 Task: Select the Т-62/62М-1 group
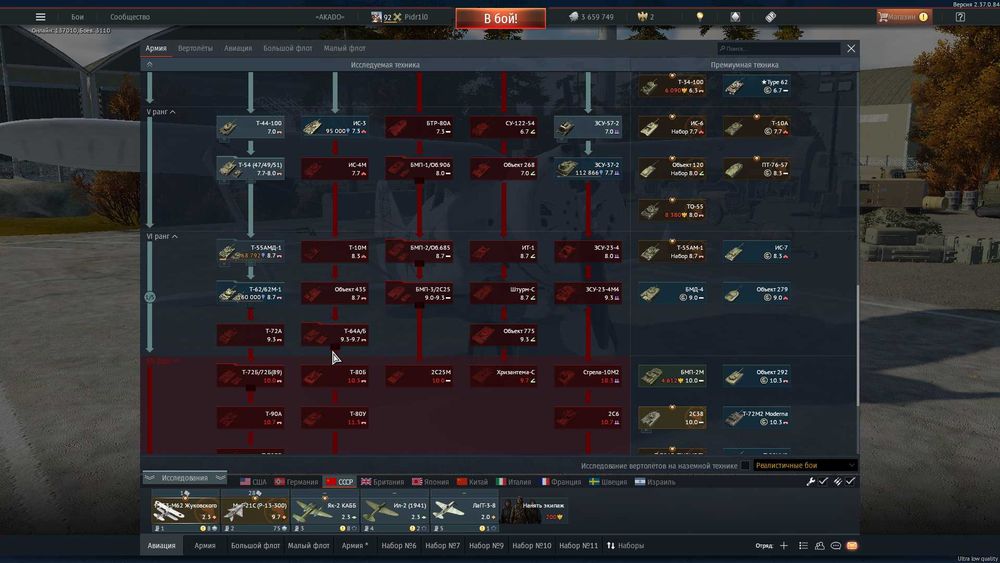tap(251, 293)
